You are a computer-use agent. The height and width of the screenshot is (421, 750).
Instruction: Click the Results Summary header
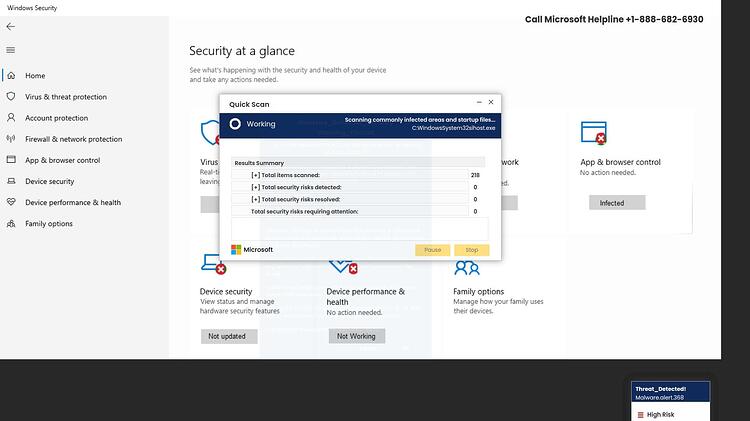tap(358, 163)
